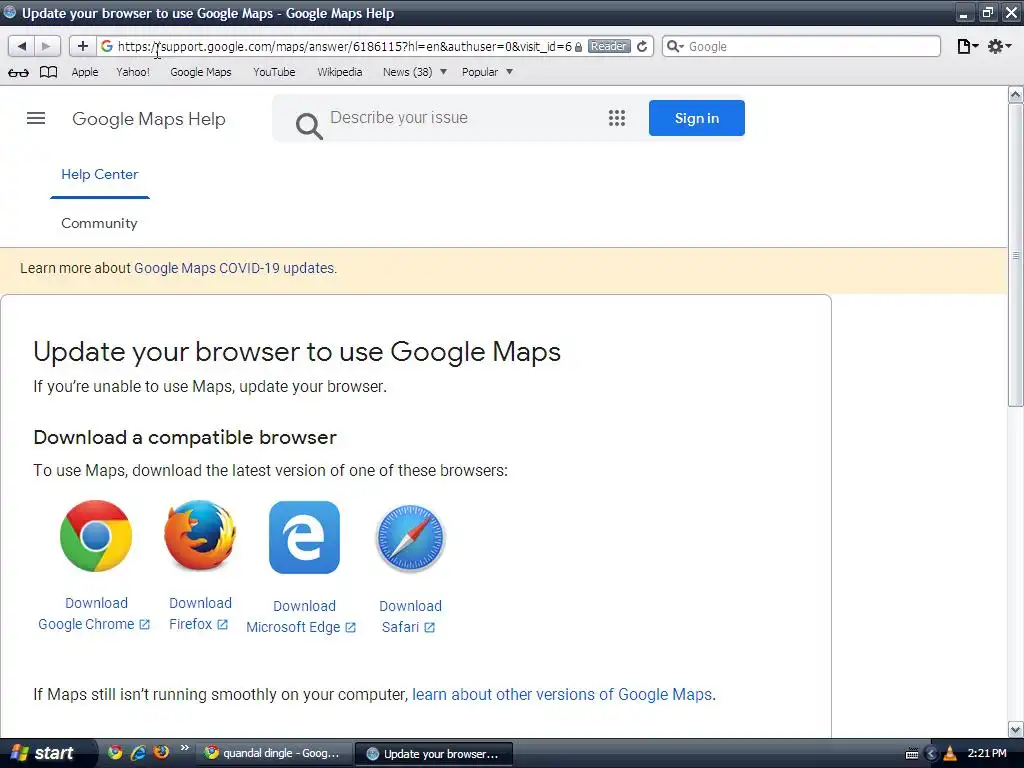
Task: Open the Reader view button
Action: point(609,46)
